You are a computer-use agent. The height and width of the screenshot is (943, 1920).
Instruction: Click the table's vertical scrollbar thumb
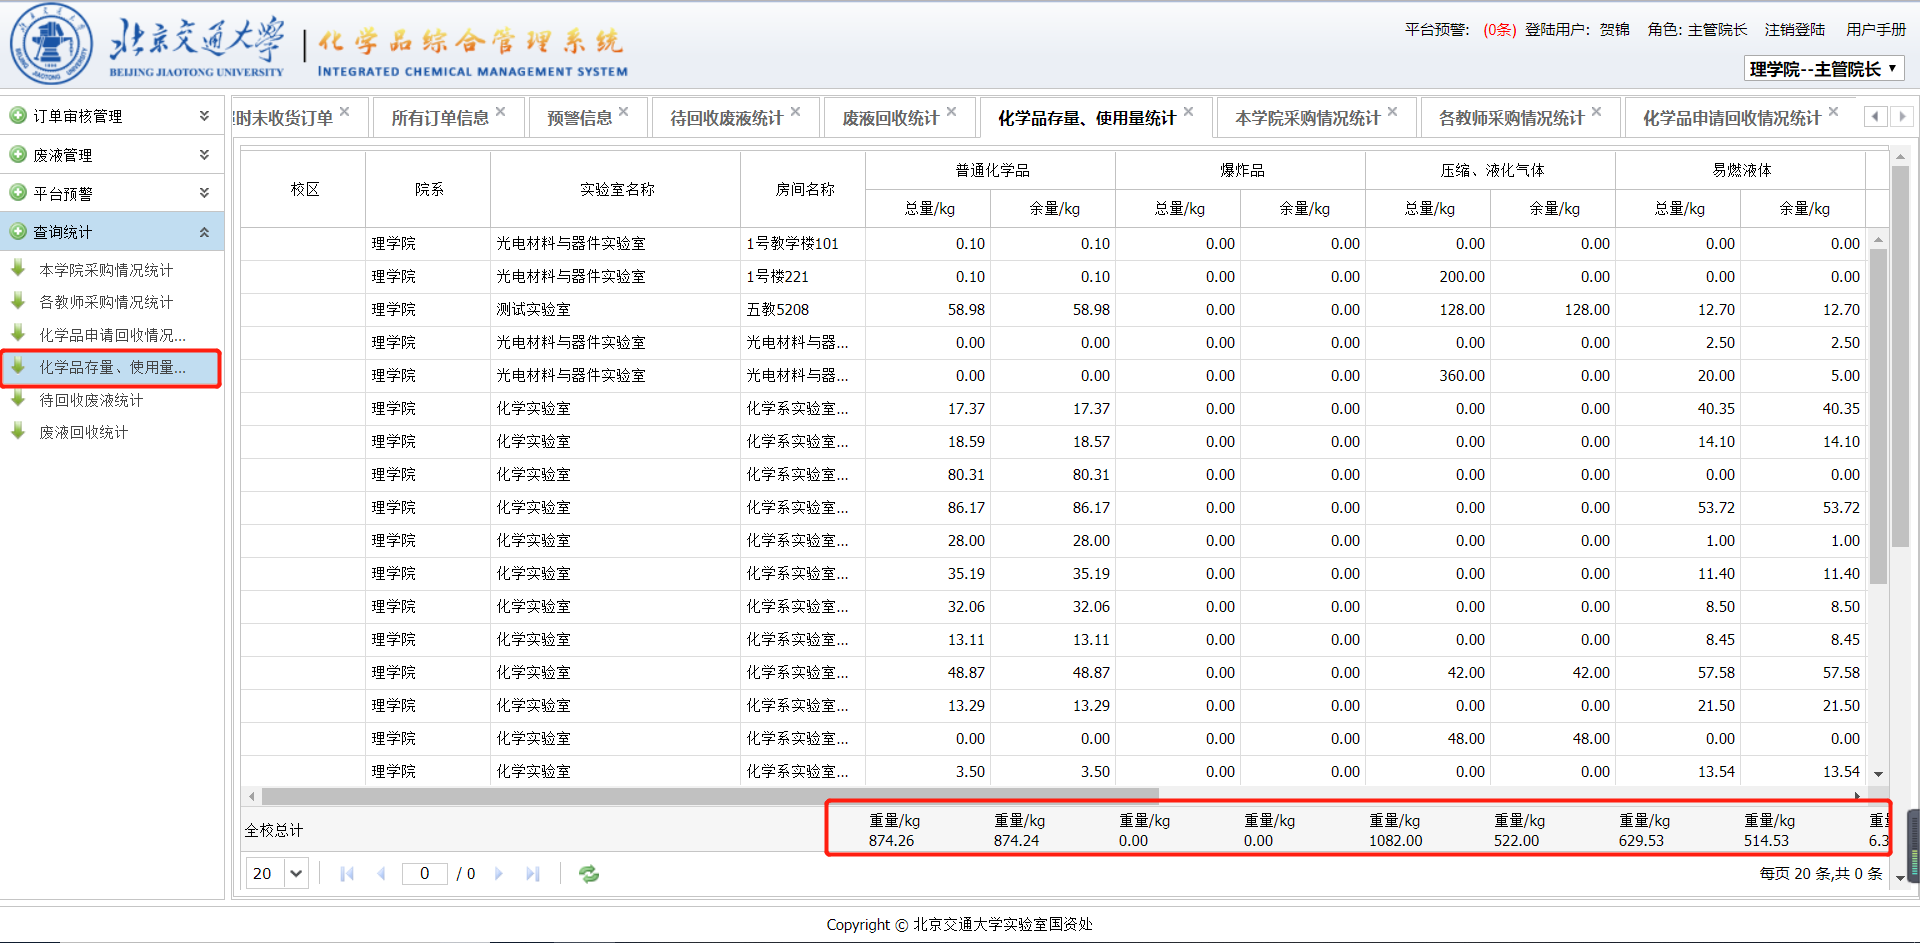coord(1878,415)
